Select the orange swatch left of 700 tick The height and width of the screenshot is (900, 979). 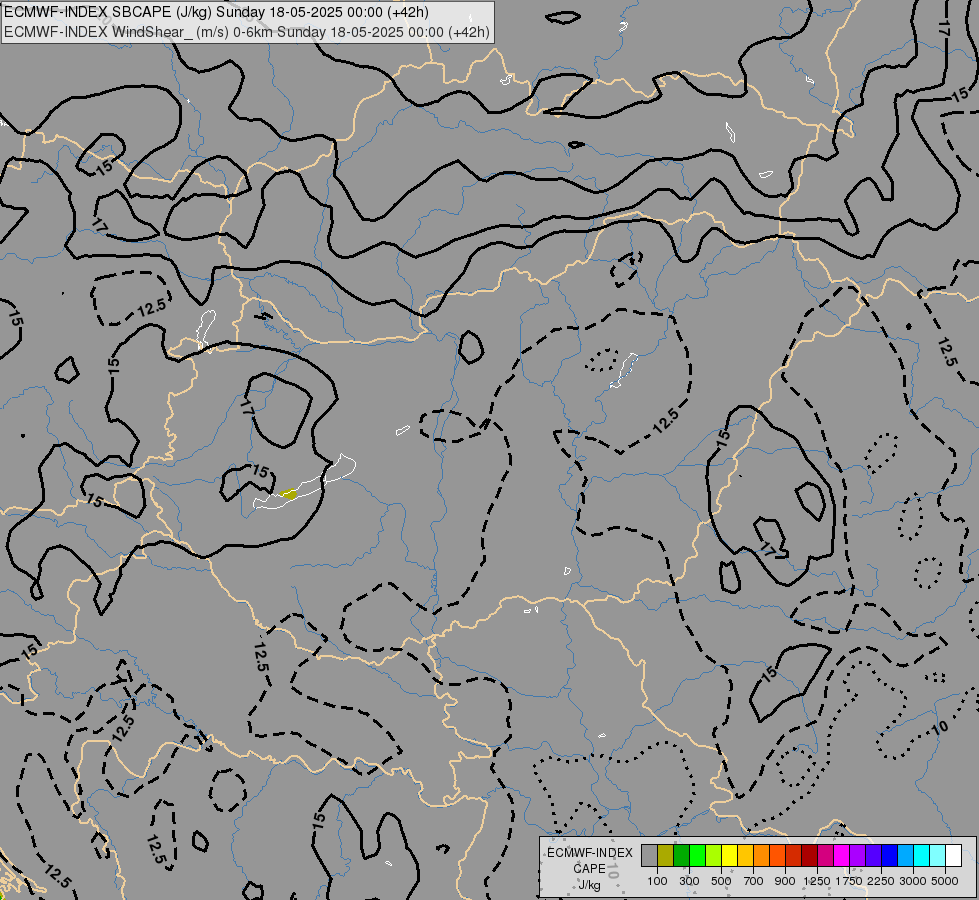[x=762, y=855]
